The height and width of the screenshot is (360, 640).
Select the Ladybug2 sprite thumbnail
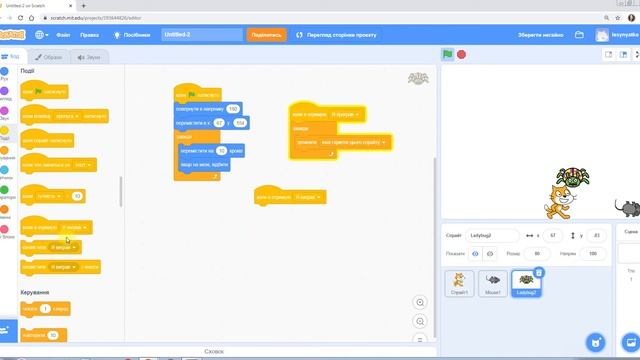526,284
